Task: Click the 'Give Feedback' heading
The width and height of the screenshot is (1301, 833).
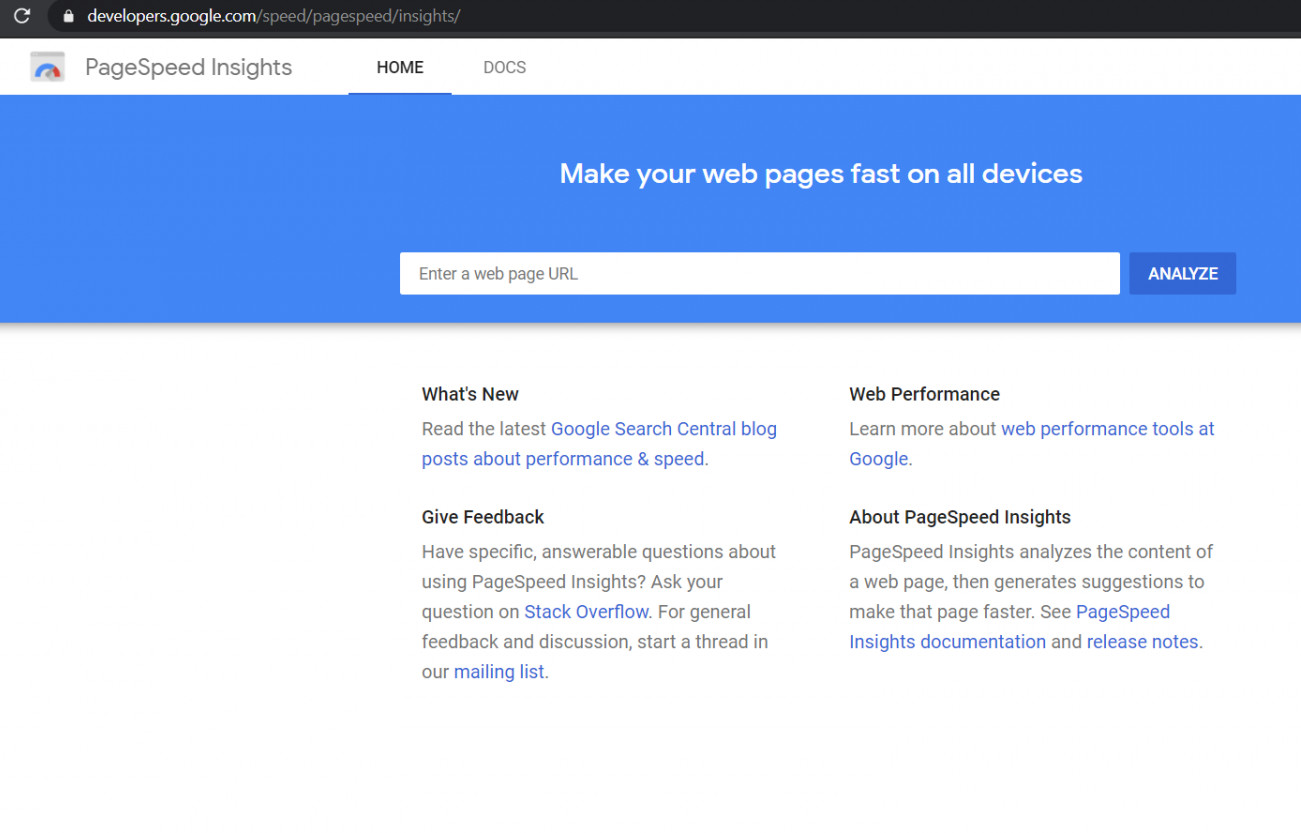Action: [x=483, y=517]
